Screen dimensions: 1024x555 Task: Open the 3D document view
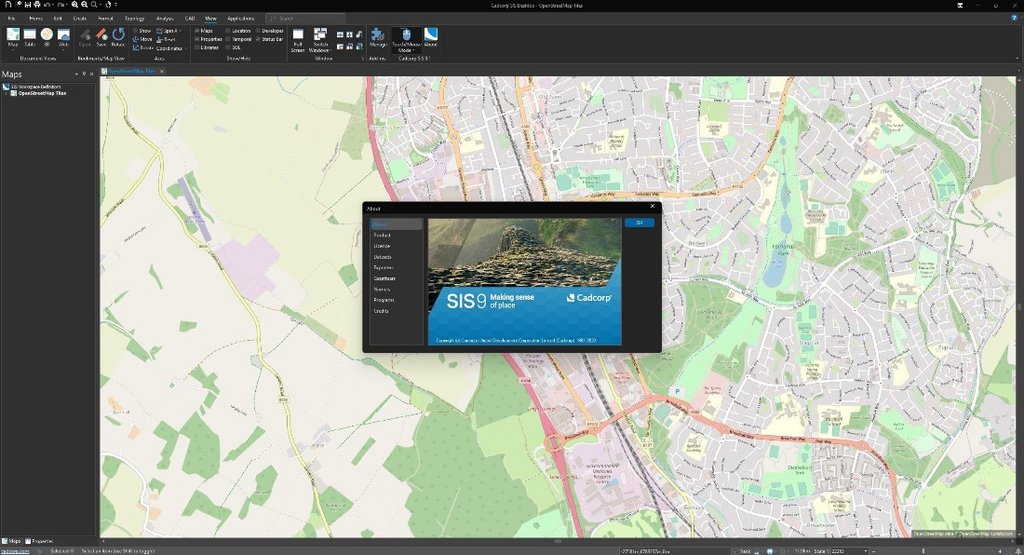point(47,37)
